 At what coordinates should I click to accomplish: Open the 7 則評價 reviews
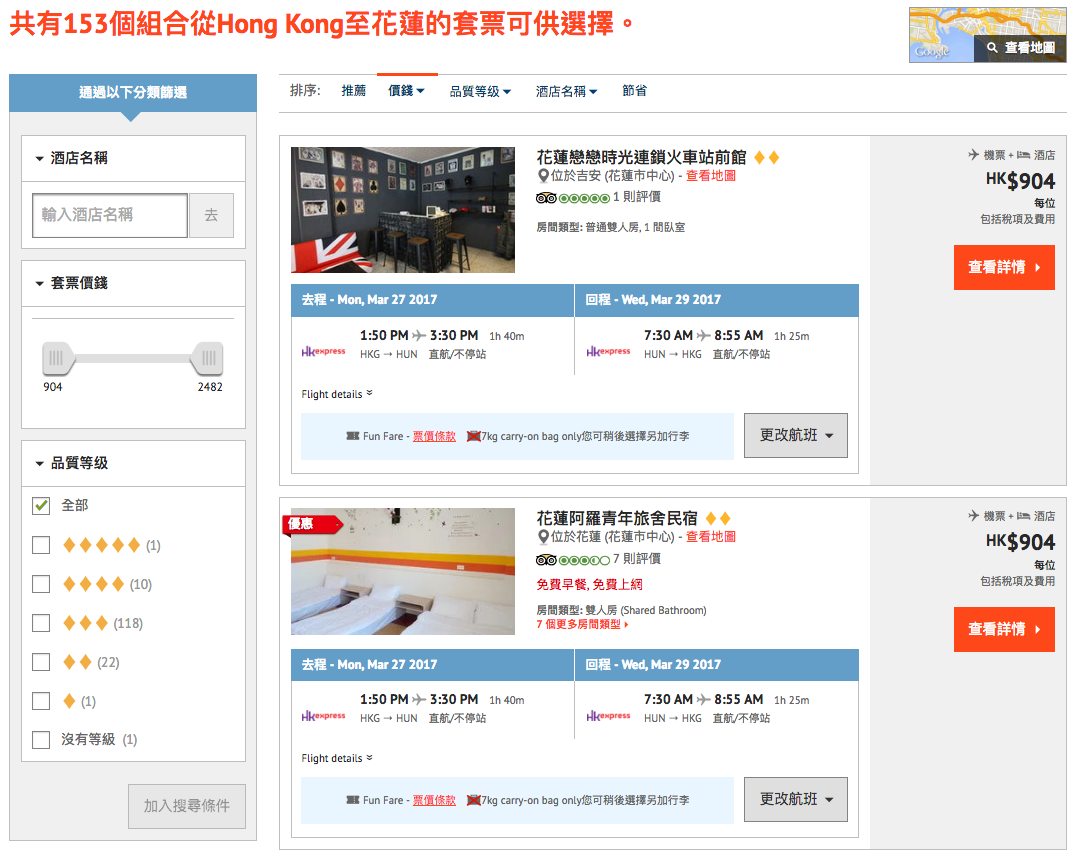(637, 559)
